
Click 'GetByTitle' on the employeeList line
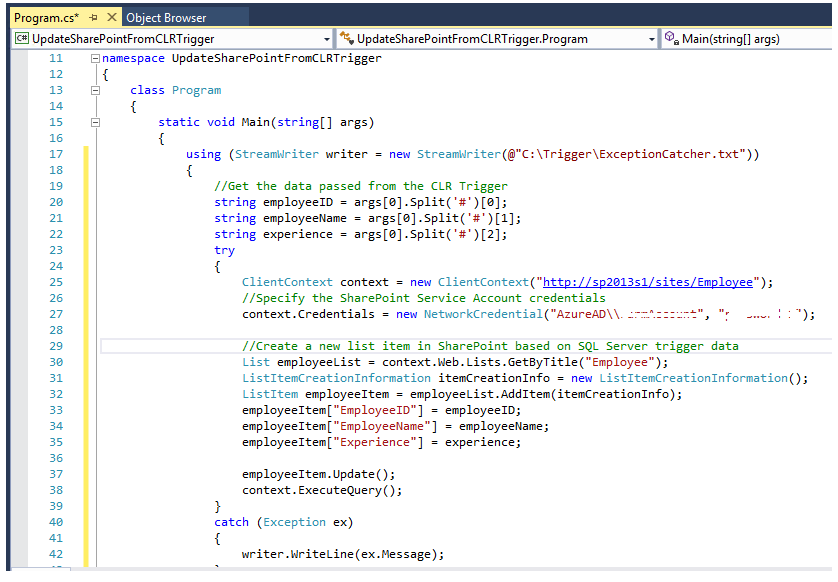click(543, 362)
